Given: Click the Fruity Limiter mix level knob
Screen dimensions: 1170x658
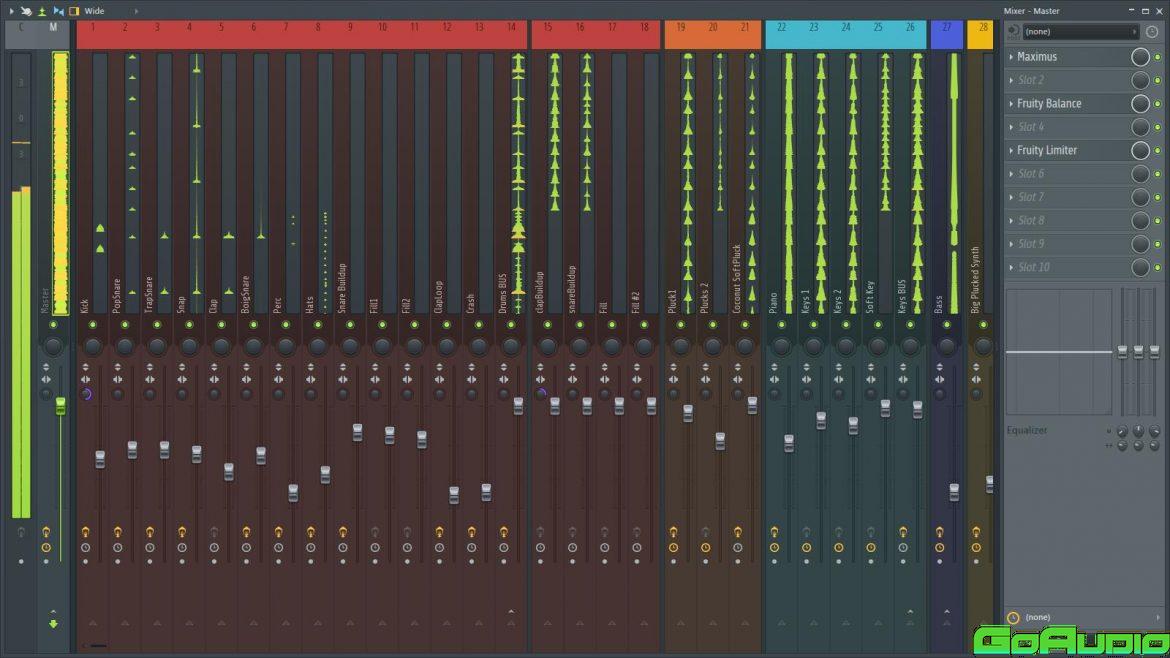Looking at the screenshot, I should pyautogui.click(x=1140, y=151).
